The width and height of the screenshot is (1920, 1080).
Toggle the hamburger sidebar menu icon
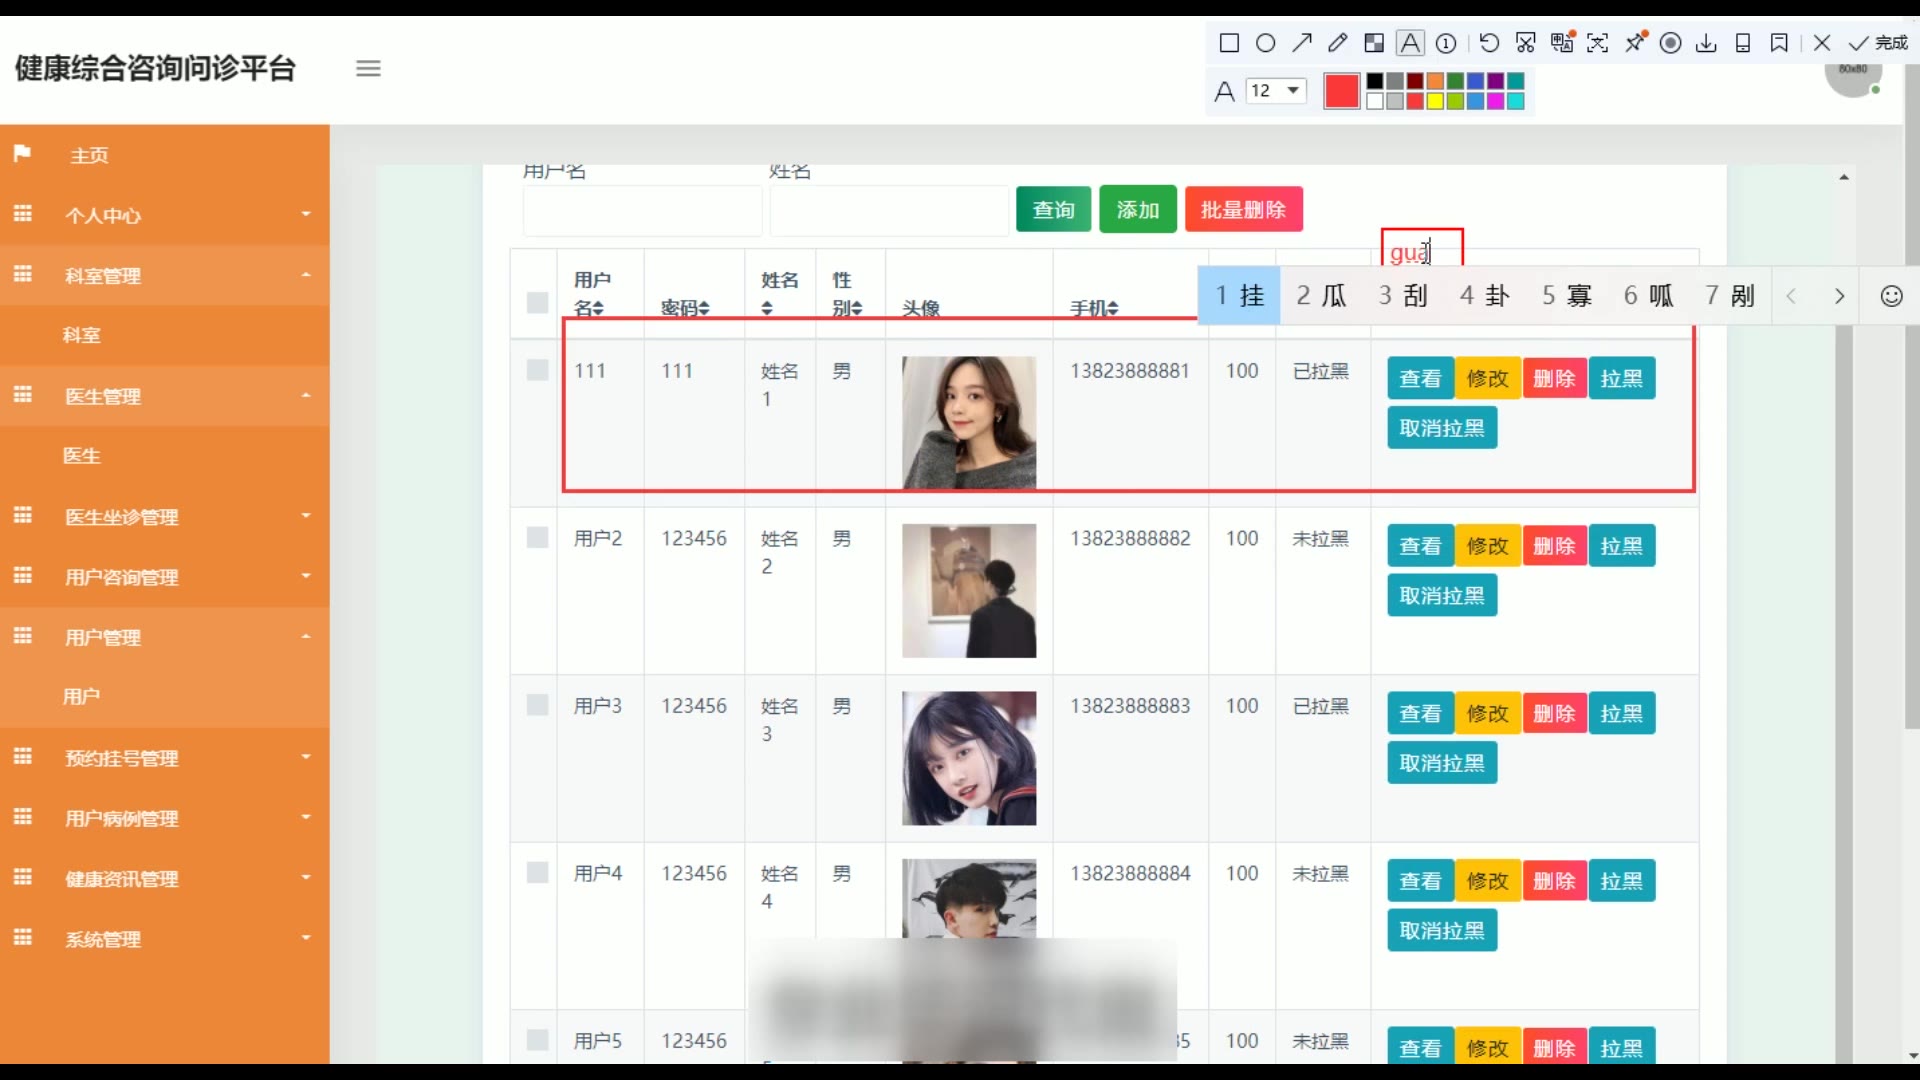coord(368,68)
